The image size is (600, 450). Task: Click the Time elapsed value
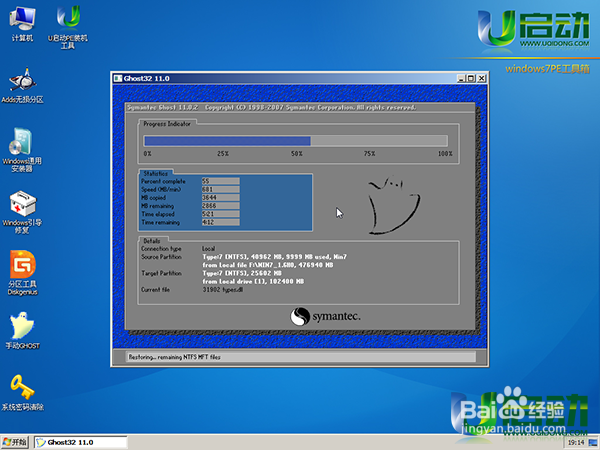220,214
